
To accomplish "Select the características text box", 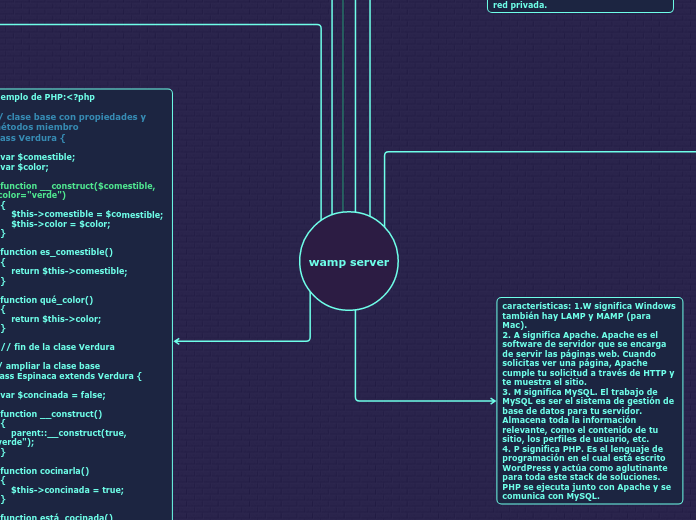I will [588, 400].
